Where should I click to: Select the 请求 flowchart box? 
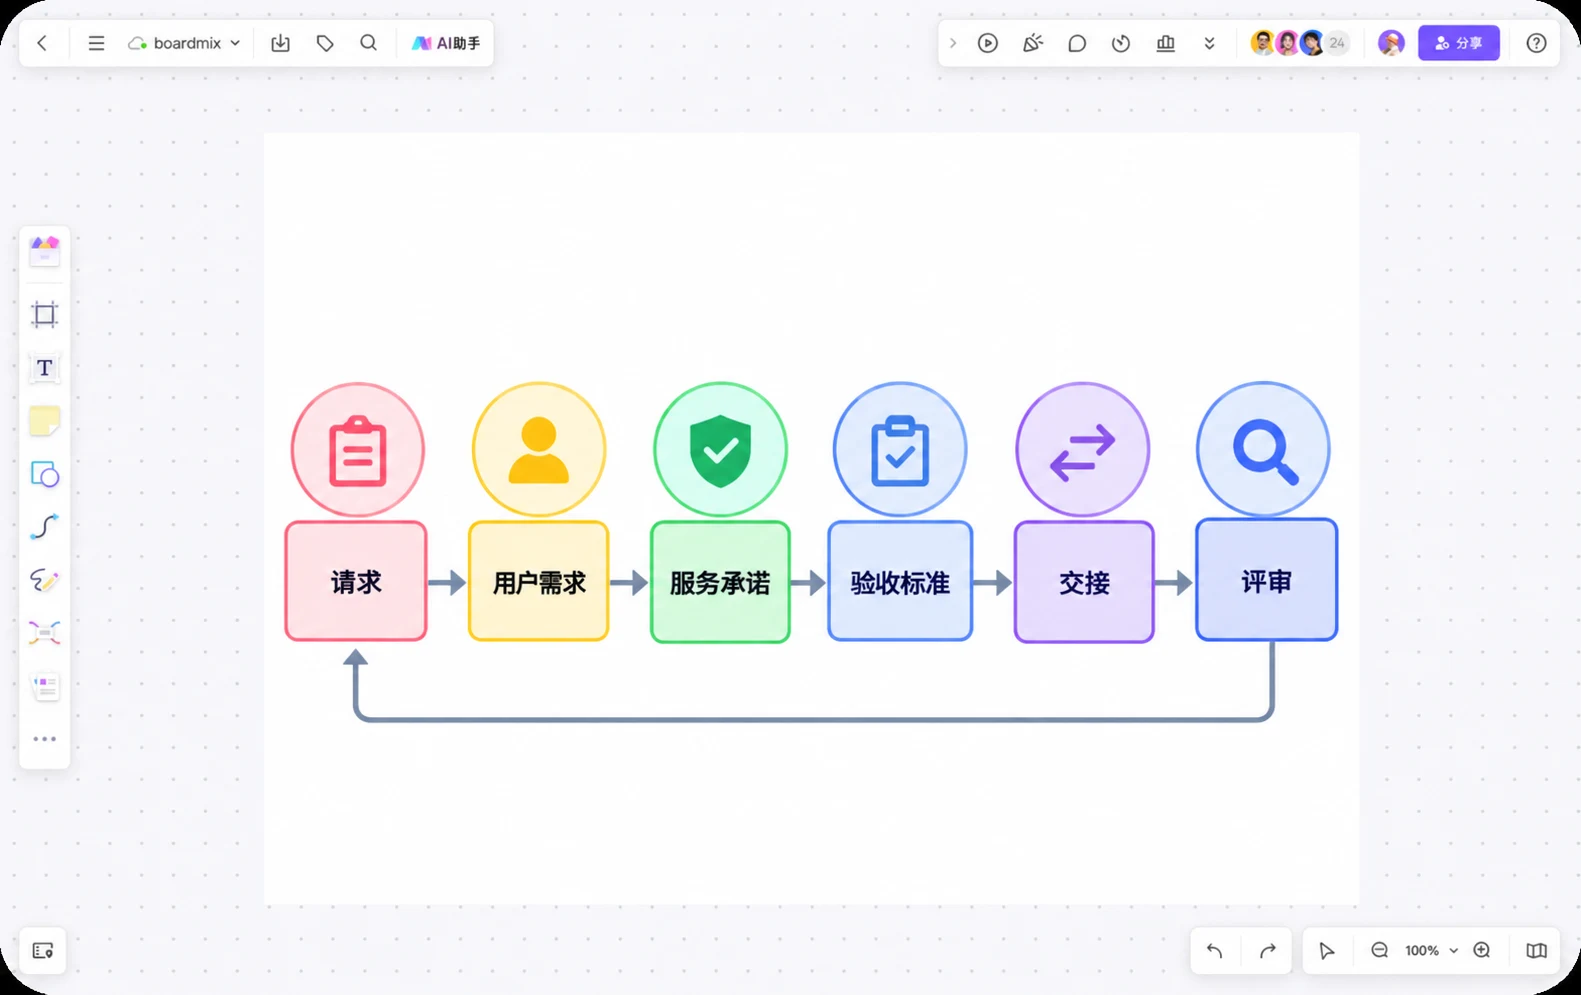coord(356,581)
